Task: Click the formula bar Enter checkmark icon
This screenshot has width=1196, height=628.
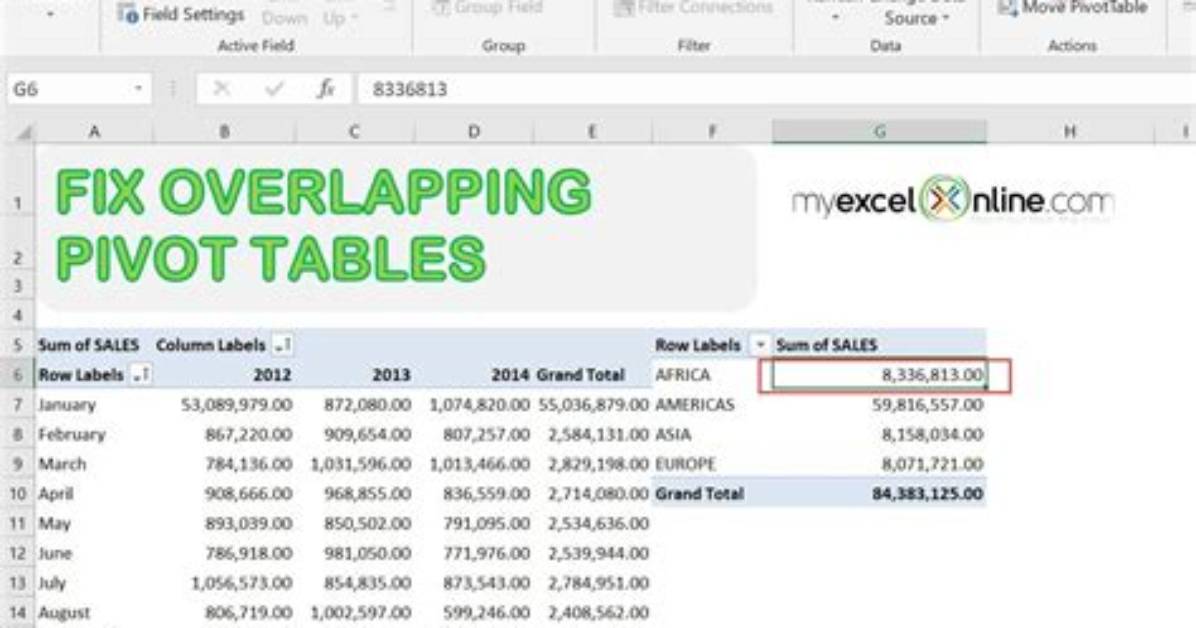Action: click(274, 89)
